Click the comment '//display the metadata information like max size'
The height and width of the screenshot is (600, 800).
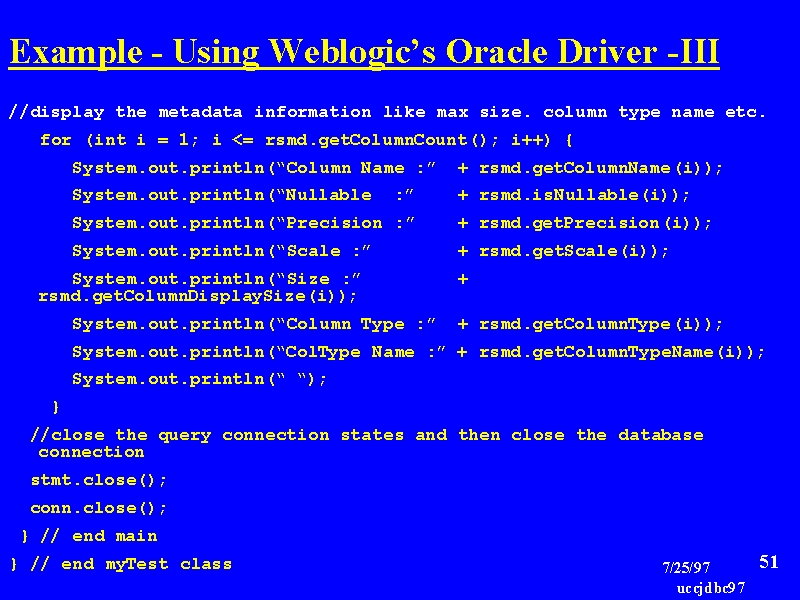pyautogui.click(x=387, y=112)
